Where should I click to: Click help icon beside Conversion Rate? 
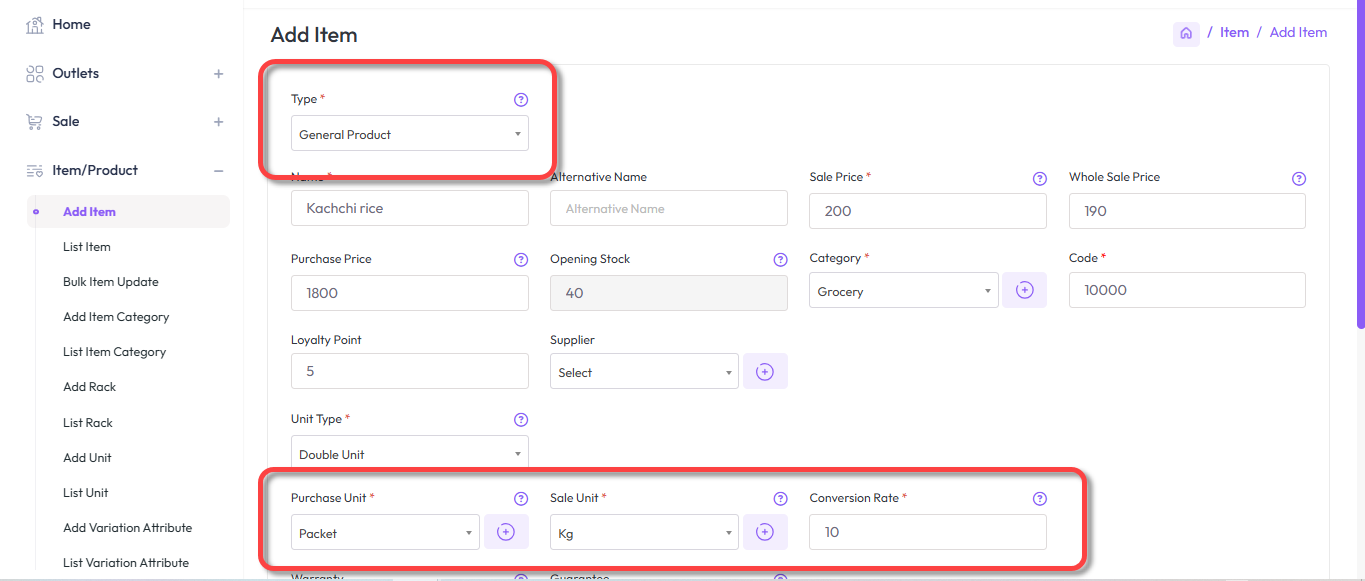[x=1039, y=499]
